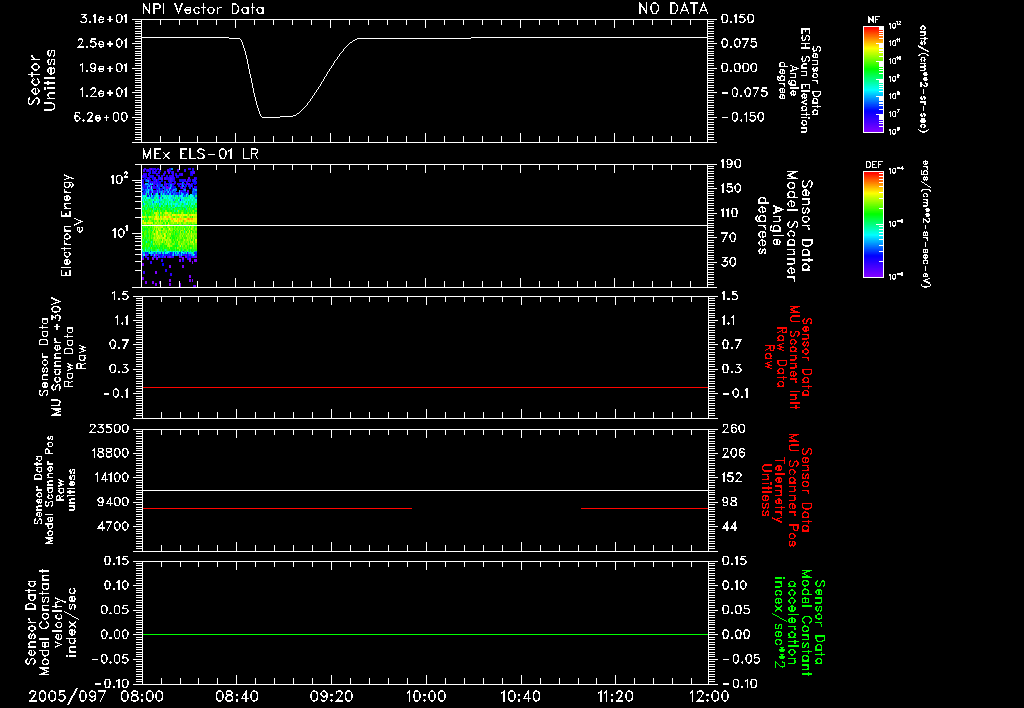Click the '10:40' time axis label

coord(520,697)
